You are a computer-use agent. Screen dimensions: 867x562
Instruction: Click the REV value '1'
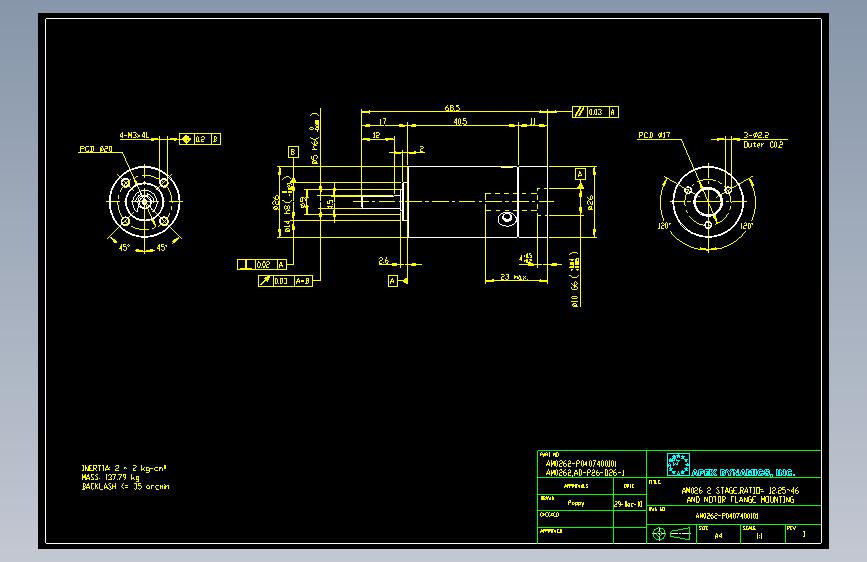click(804, 534)
